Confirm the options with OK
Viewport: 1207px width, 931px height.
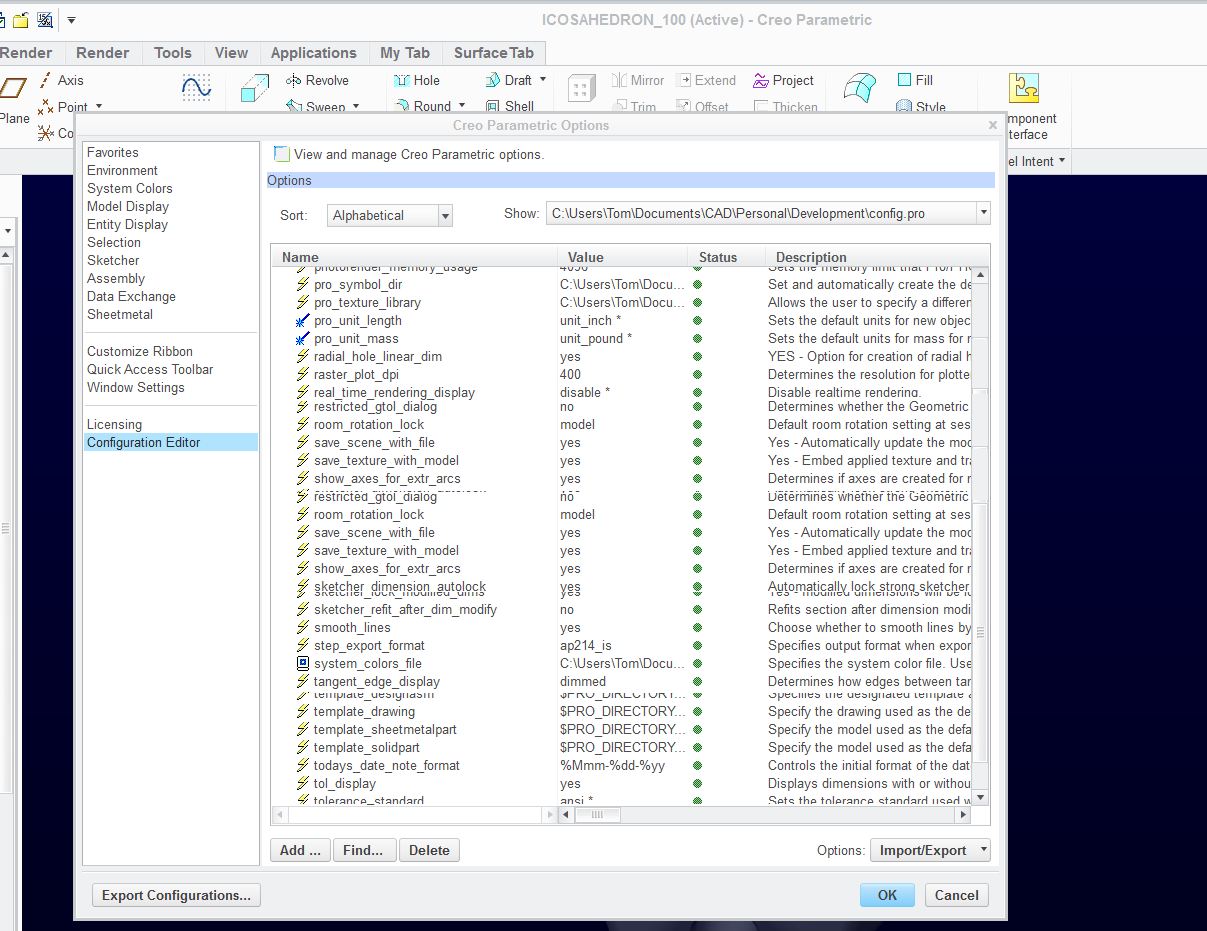tap(887, 895)
